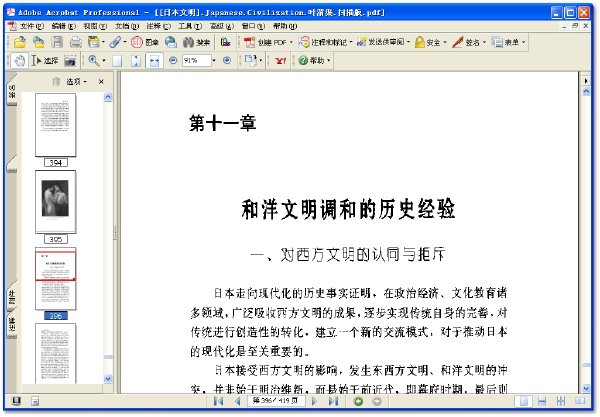Close the thumbnail panel with X
This screenshot has height=417, width=600.
(x=101, y=81)
